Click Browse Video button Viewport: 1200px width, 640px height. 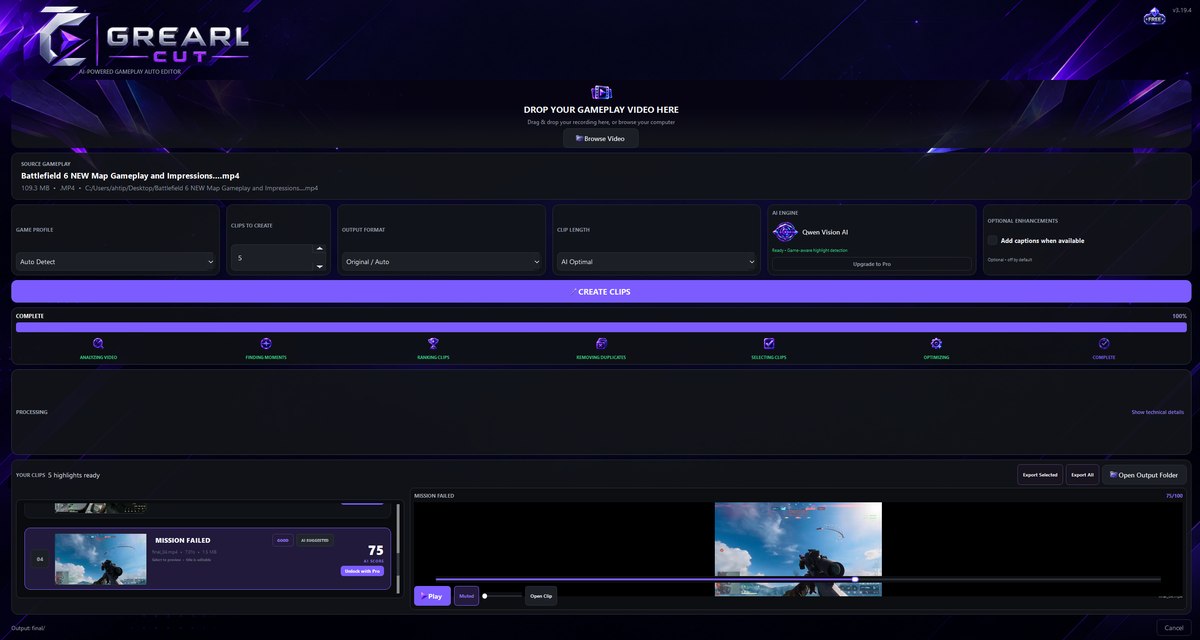point(600,138)
